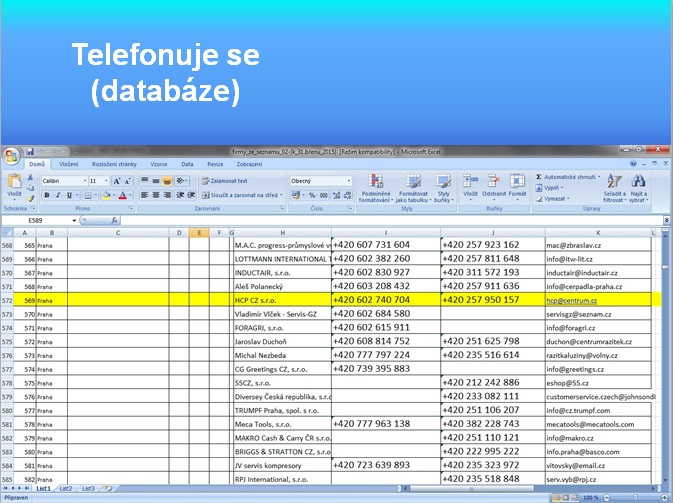Toggle Italic formatting
The image size is (673, 503).
pos(58,195)
